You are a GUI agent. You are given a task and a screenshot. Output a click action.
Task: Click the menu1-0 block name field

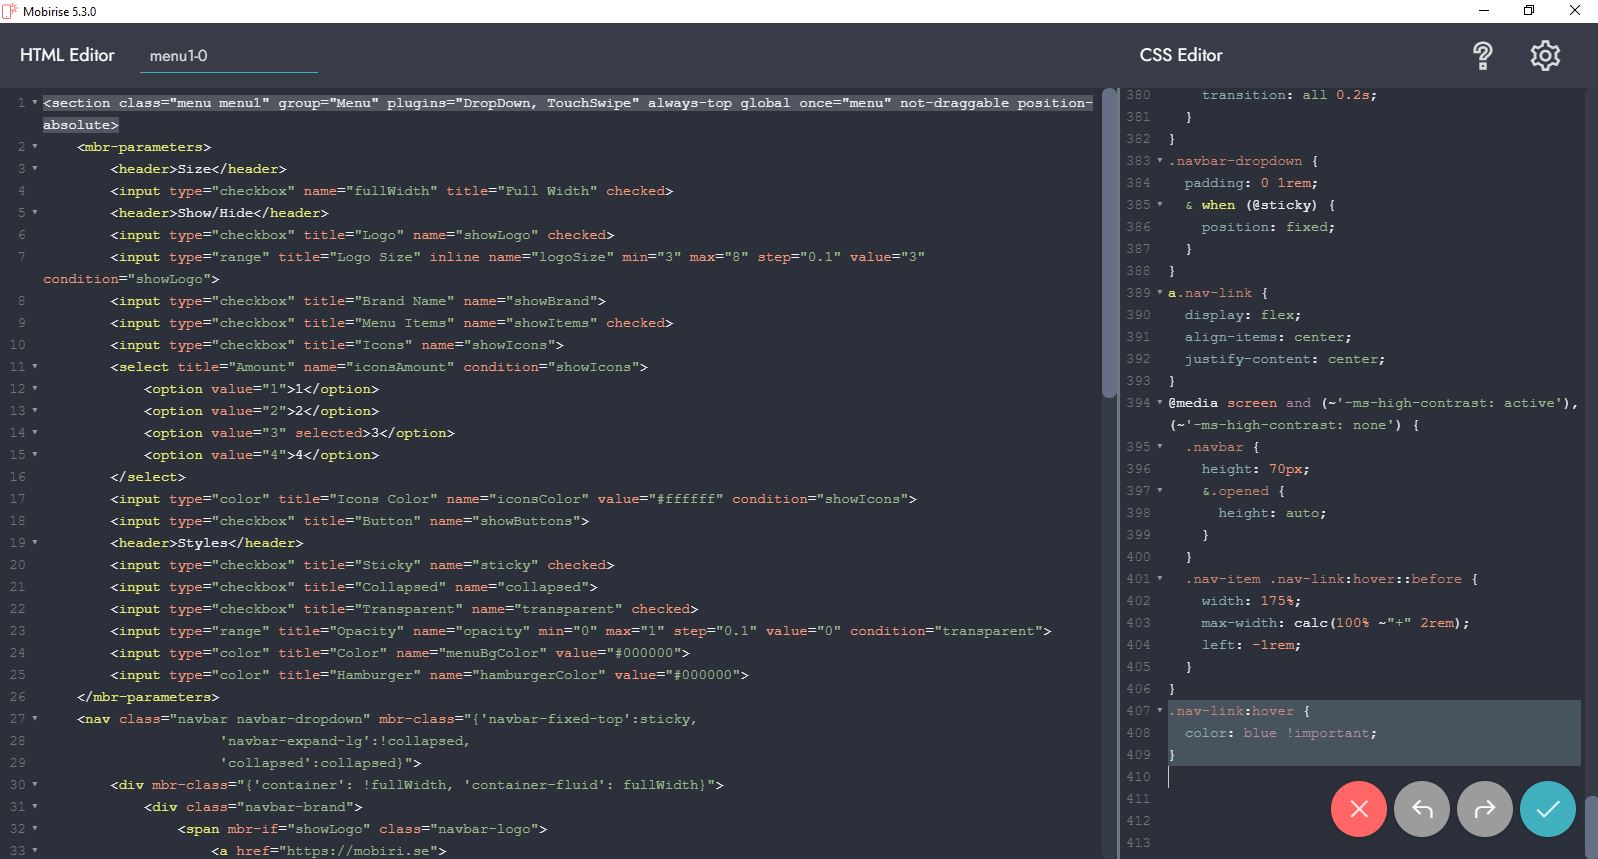click(x=228, y=56)
